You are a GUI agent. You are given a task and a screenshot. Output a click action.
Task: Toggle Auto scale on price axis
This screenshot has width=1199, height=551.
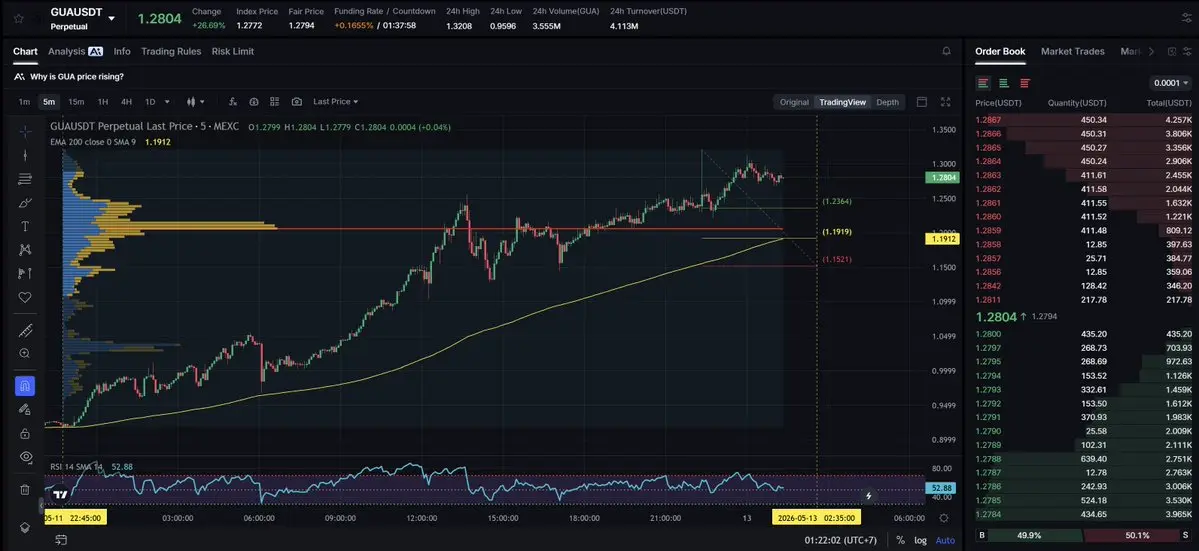(x=945, y=540)
